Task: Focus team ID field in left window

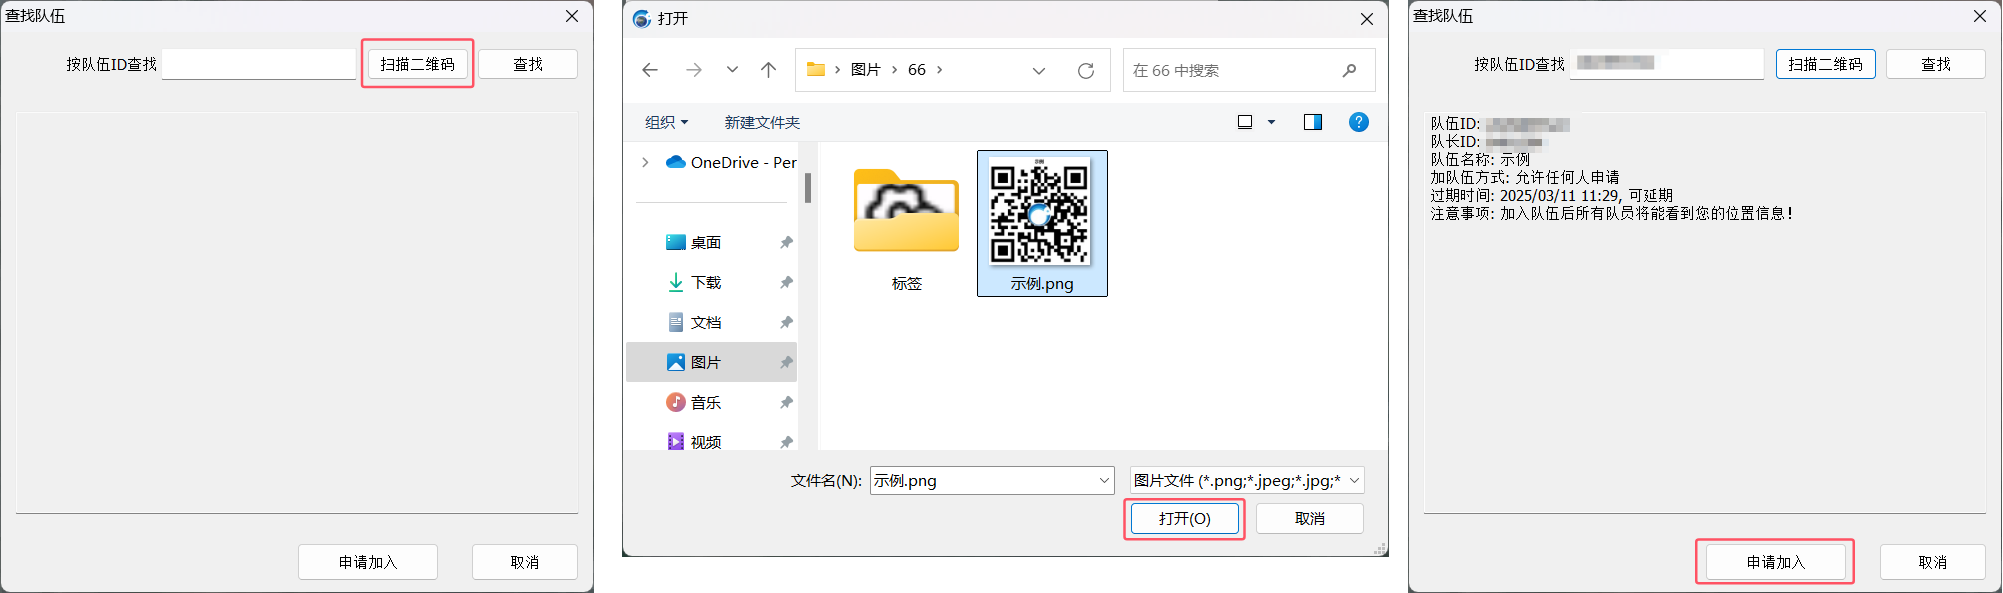Action: pyautogui.click(x=259, y=64)
